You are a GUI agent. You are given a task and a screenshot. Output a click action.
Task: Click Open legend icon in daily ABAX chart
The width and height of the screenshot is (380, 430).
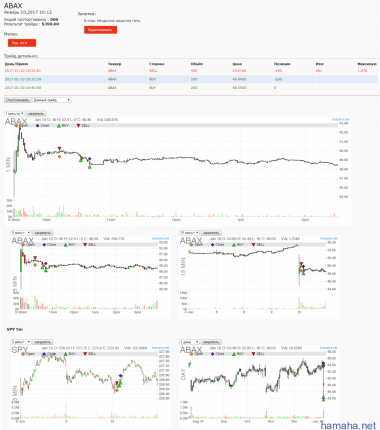192,354
